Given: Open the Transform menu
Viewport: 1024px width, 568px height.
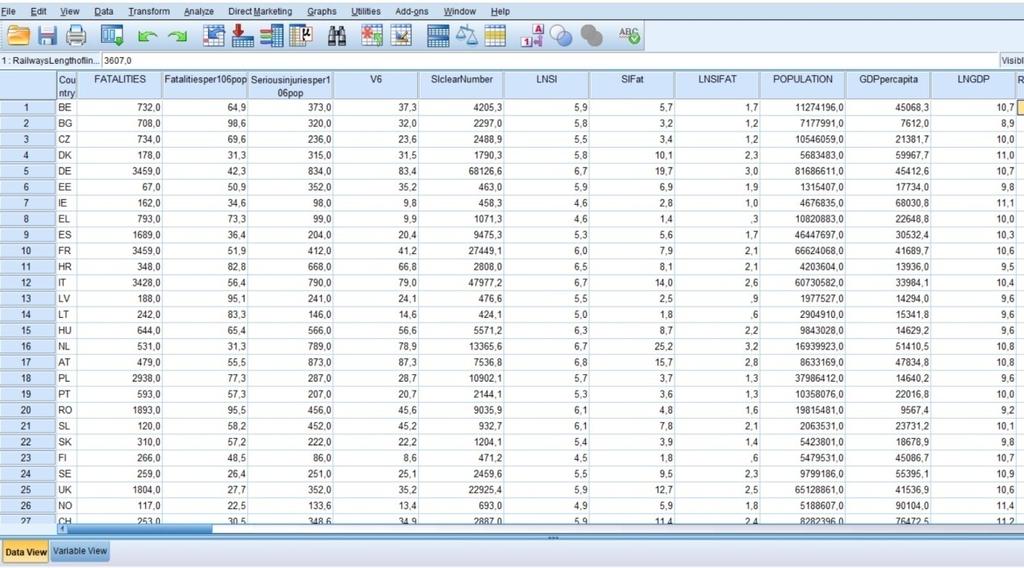Looking at the screenshot, I should pos(149,11).
